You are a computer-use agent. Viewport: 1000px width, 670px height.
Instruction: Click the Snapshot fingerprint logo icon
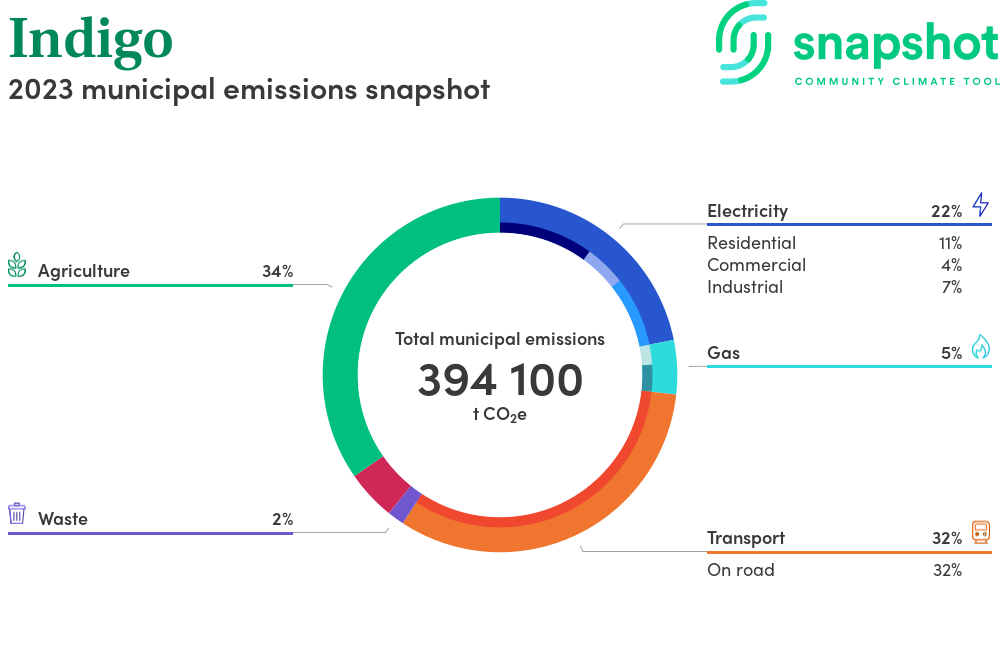tap(745, 43)
